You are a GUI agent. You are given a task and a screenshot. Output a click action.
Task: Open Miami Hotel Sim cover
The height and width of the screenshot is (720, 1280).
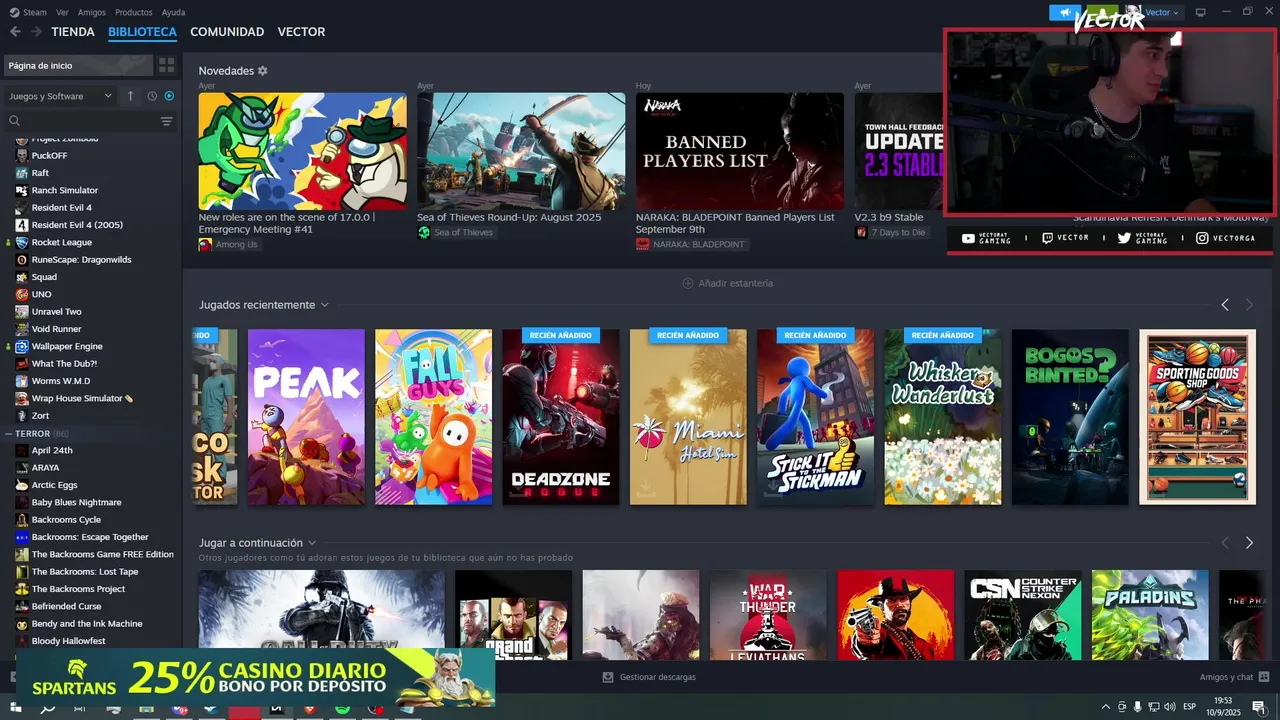(688, 417)
